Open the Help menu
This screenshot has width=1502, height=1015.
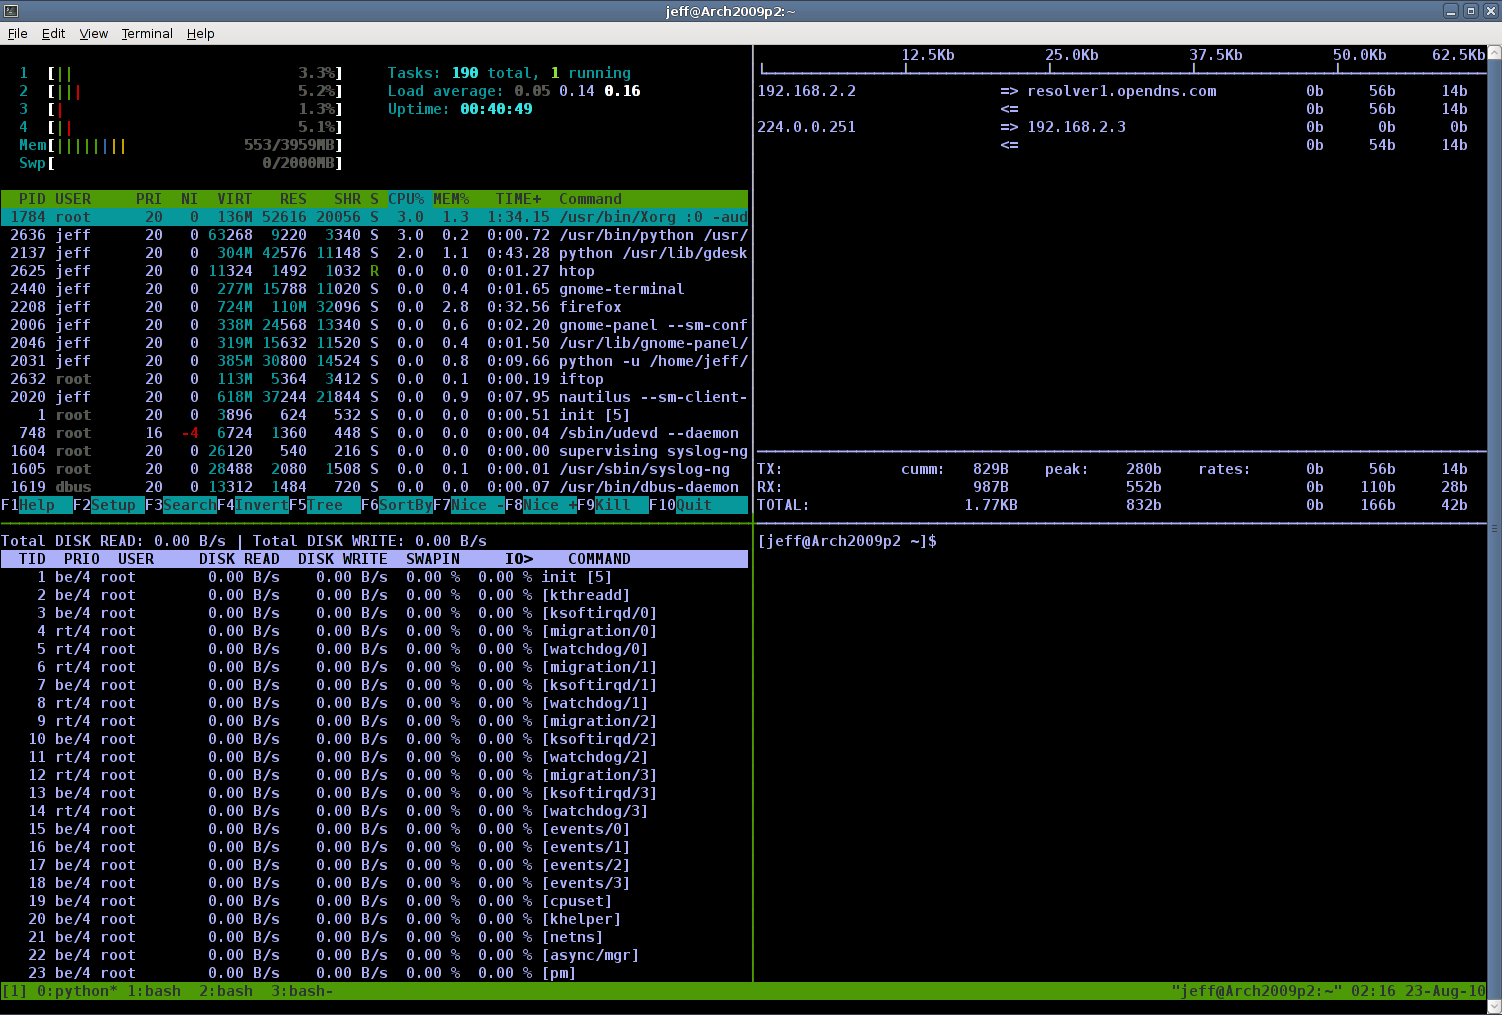[x=200, y=33]
